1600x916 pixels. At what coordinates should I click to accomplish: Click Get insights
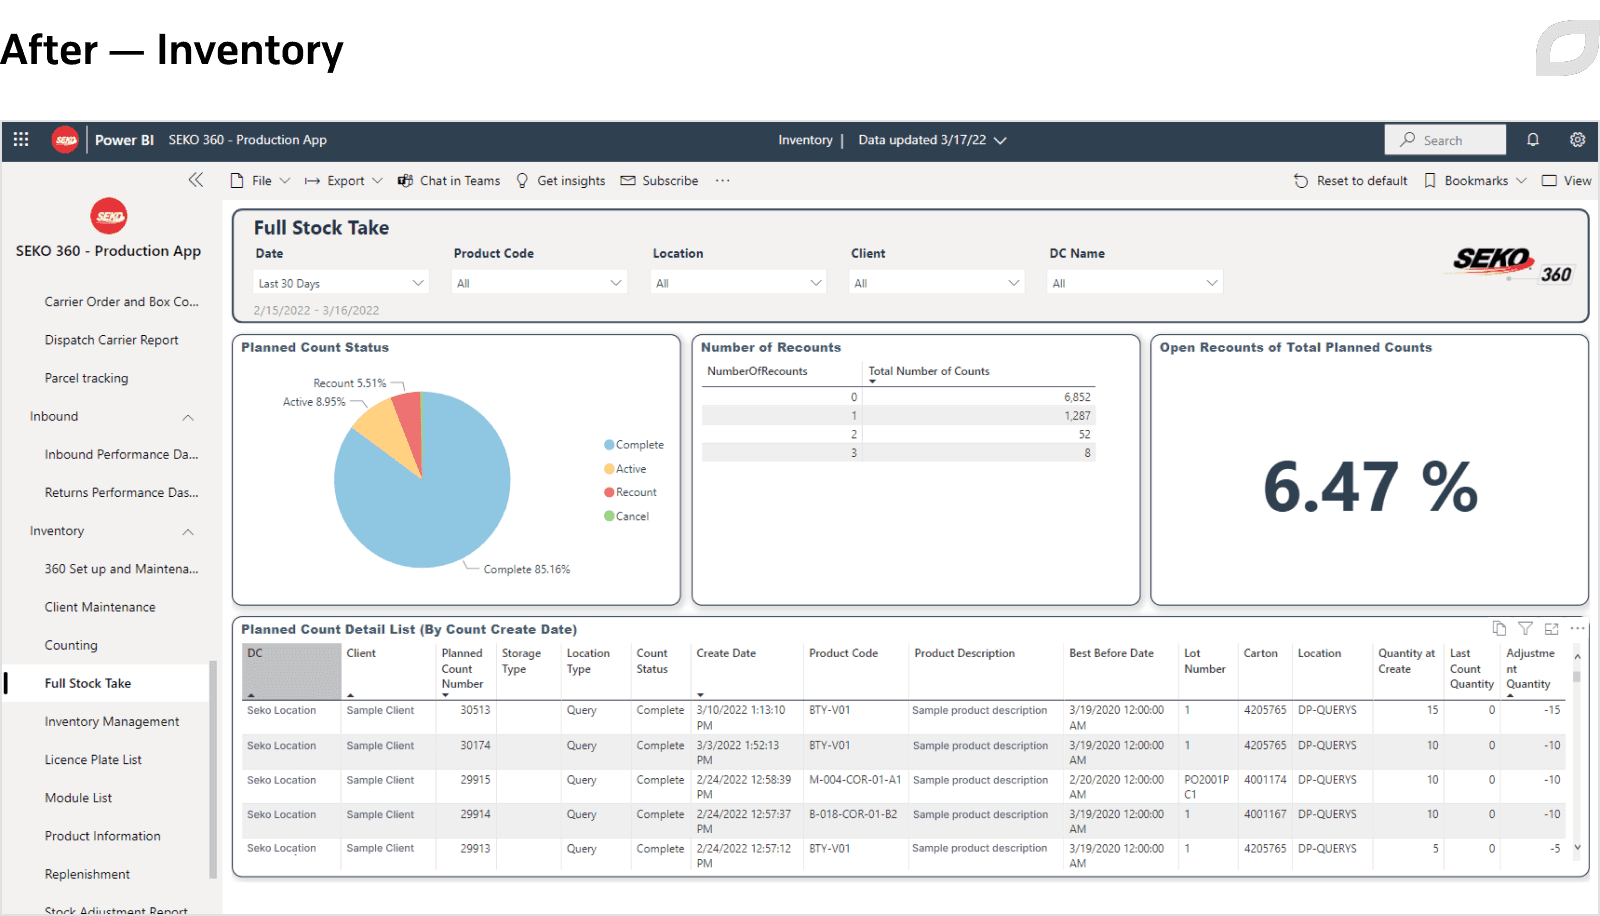pyautogui.click(x=560, y=181)
